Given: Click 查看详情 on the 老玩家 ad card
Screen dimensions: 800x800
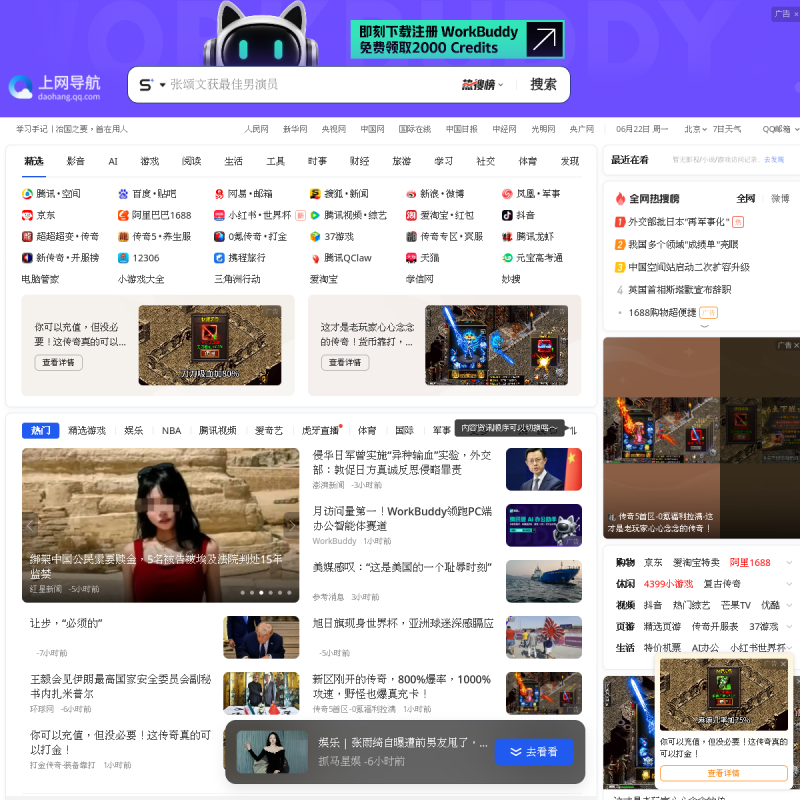Looking at the screenshot, I should (345, 362).
